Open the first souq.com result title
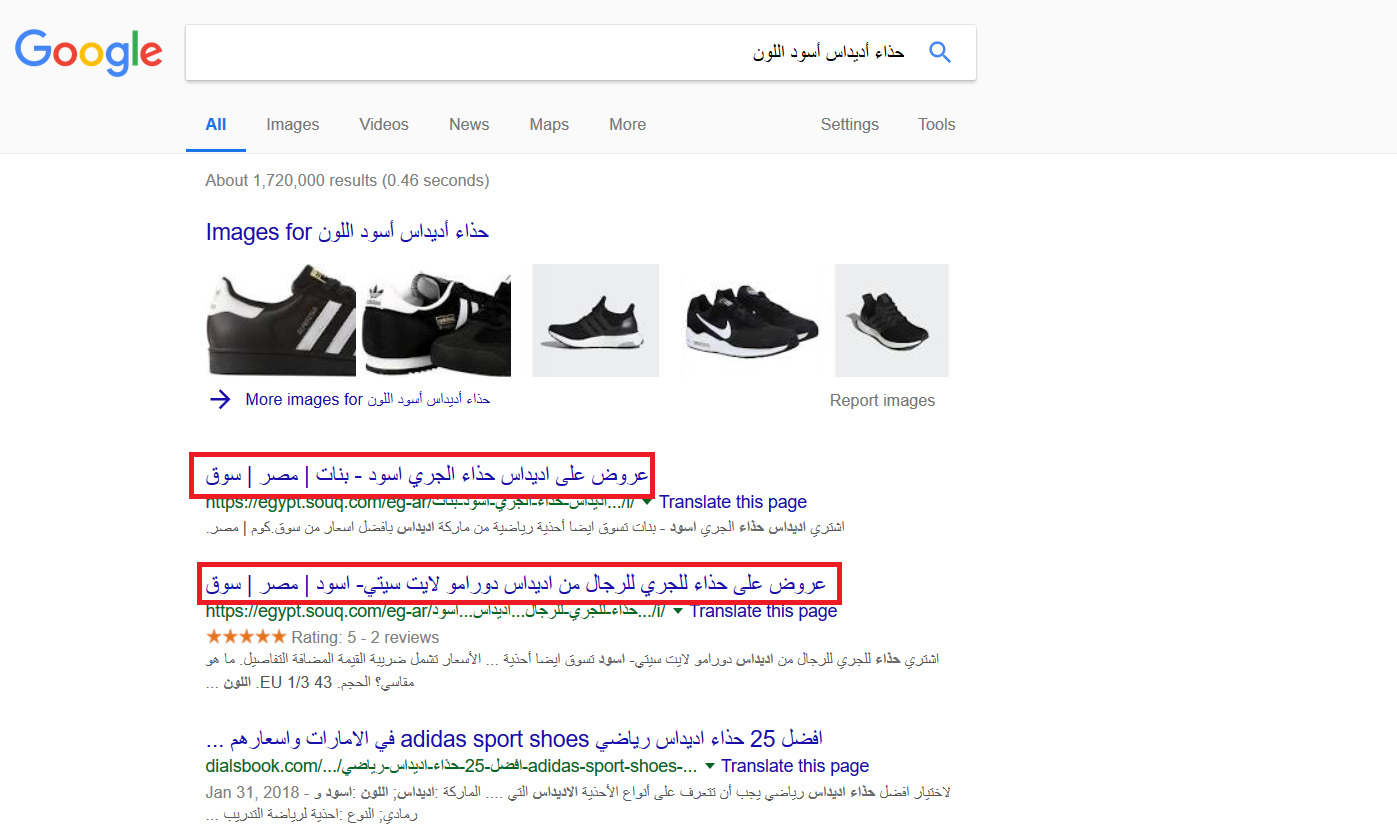Image resolution: width=1397 pixels, height=839 pixels. (427, 475)
